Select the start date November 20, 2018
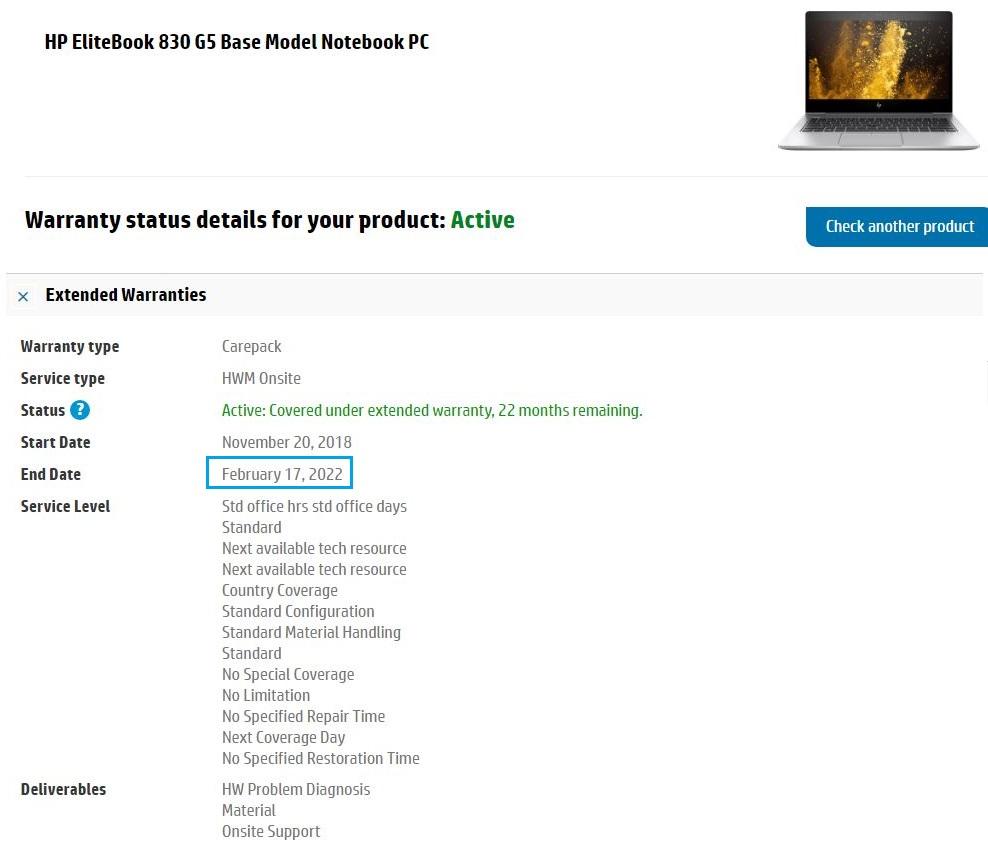Viewport: 988px width, 854px height. click(287, 442)
